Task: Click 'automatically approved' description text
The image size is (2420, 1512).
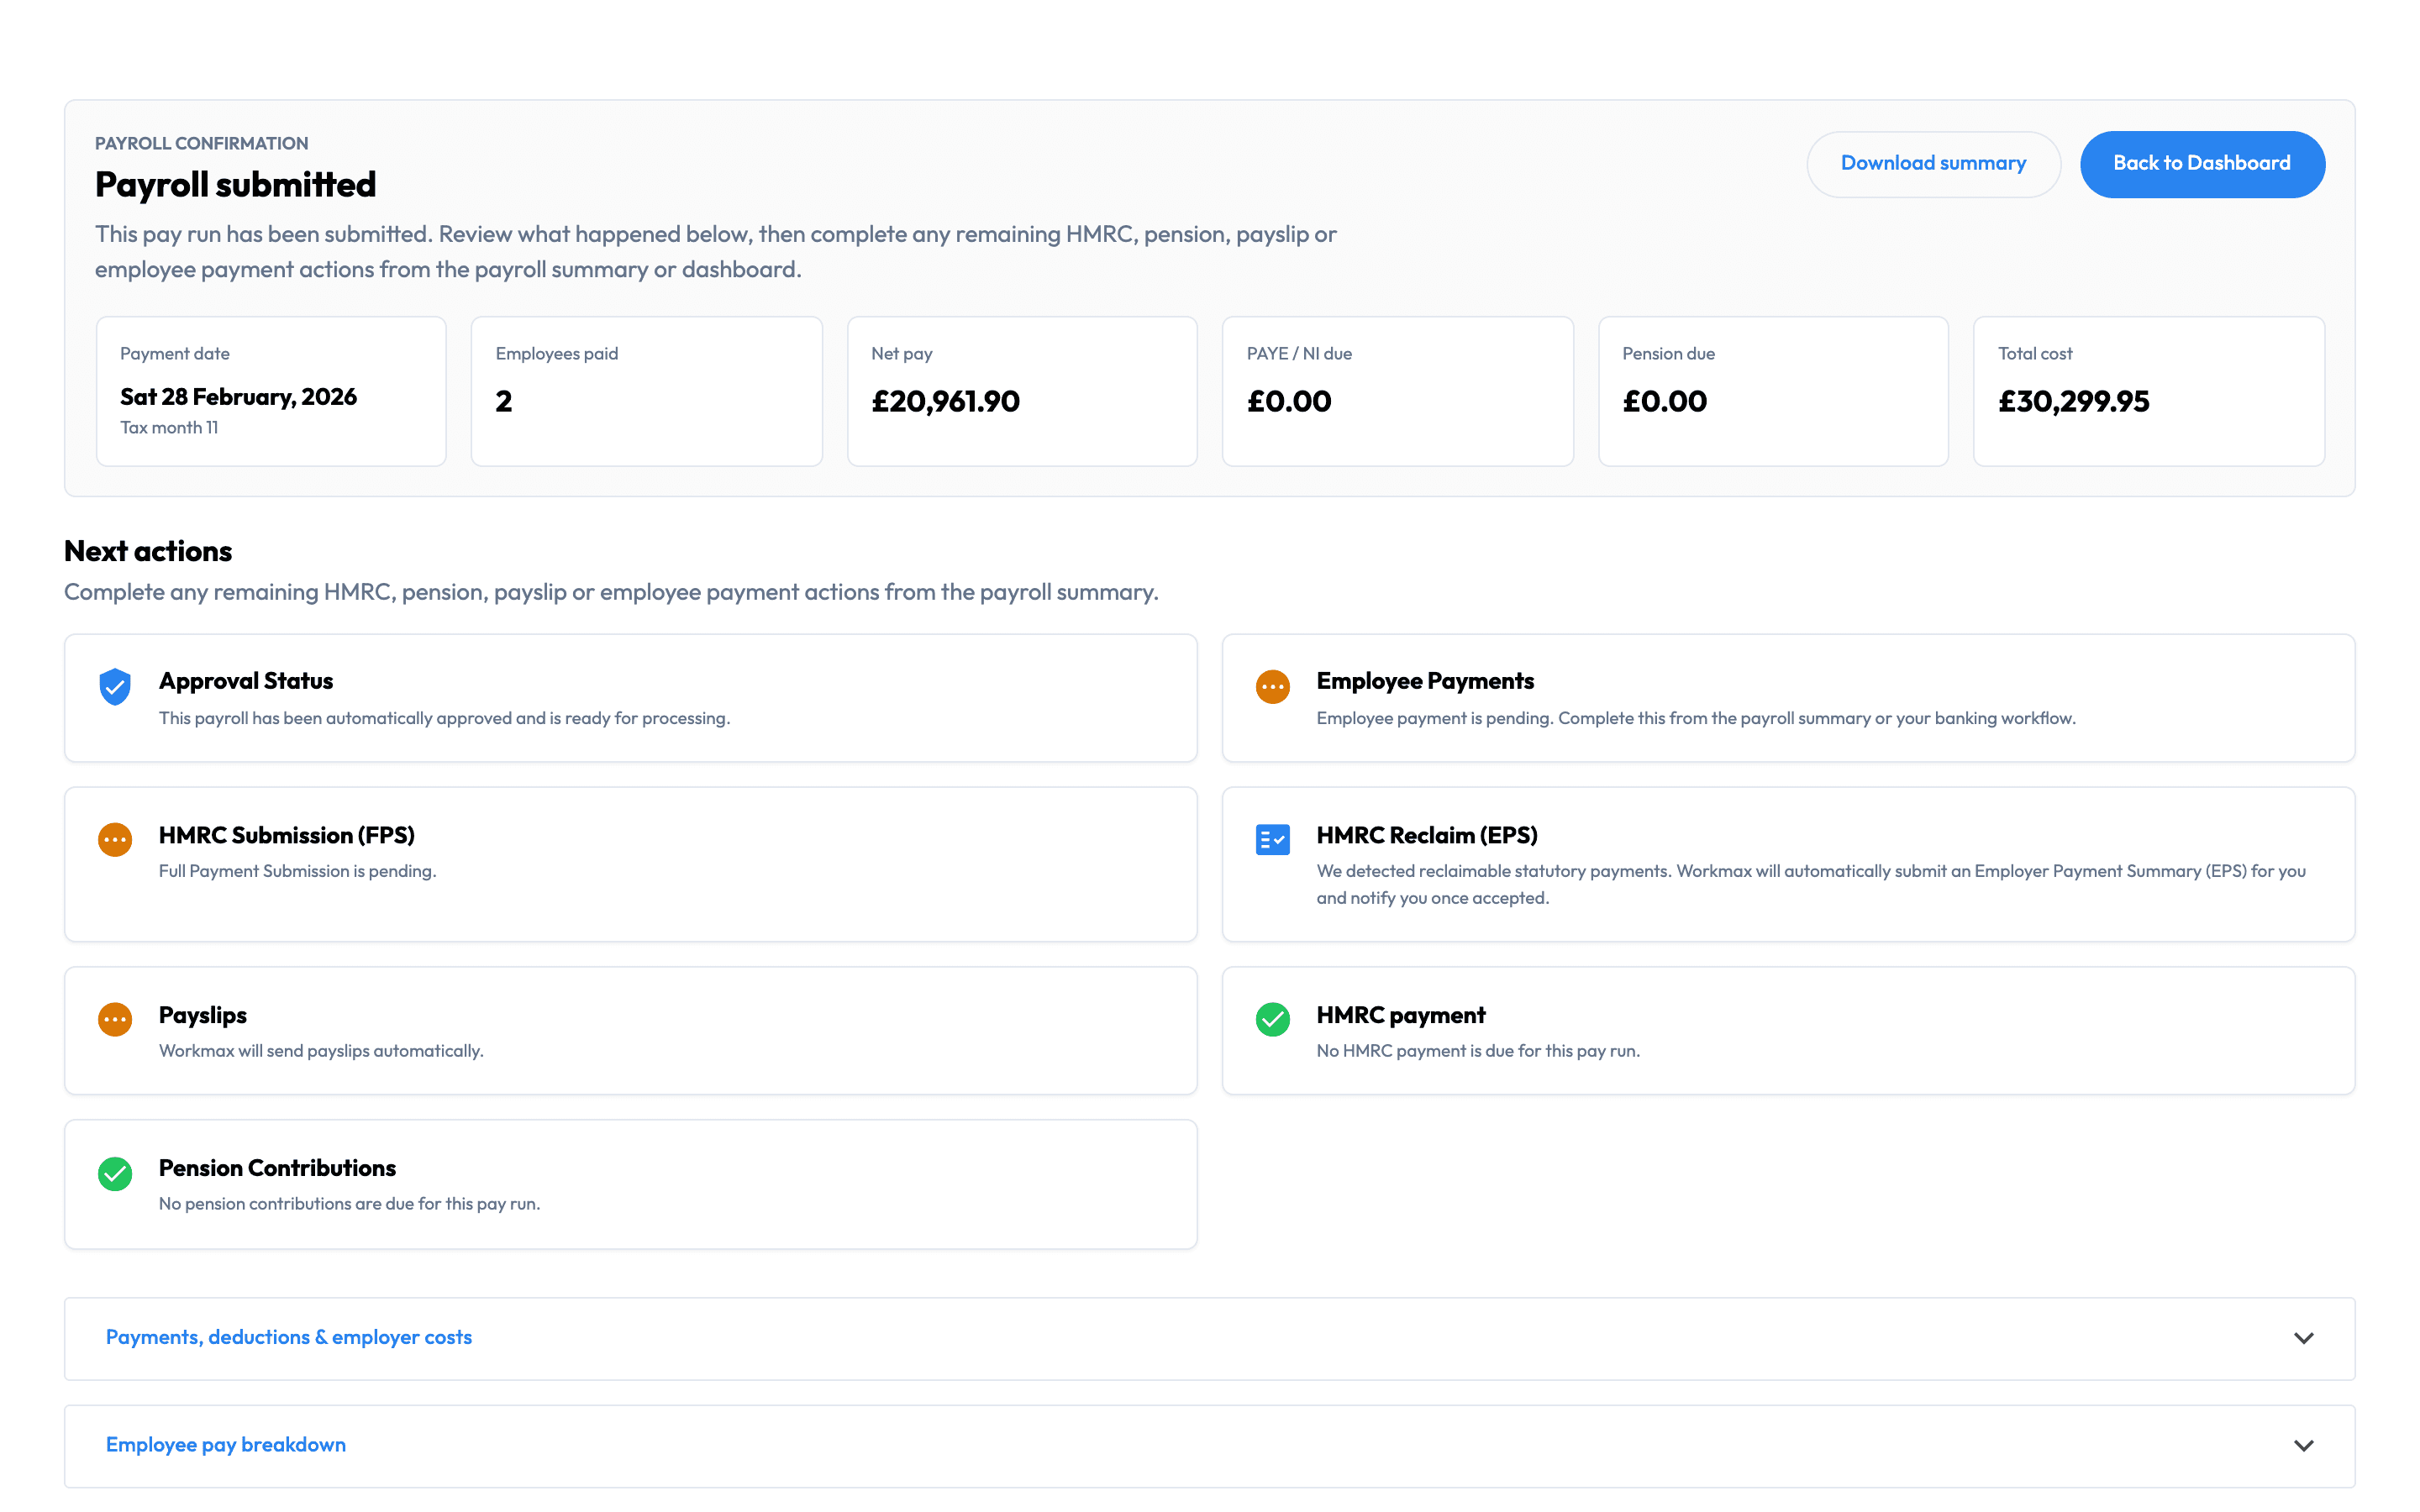Action: [x=445, y=718]
